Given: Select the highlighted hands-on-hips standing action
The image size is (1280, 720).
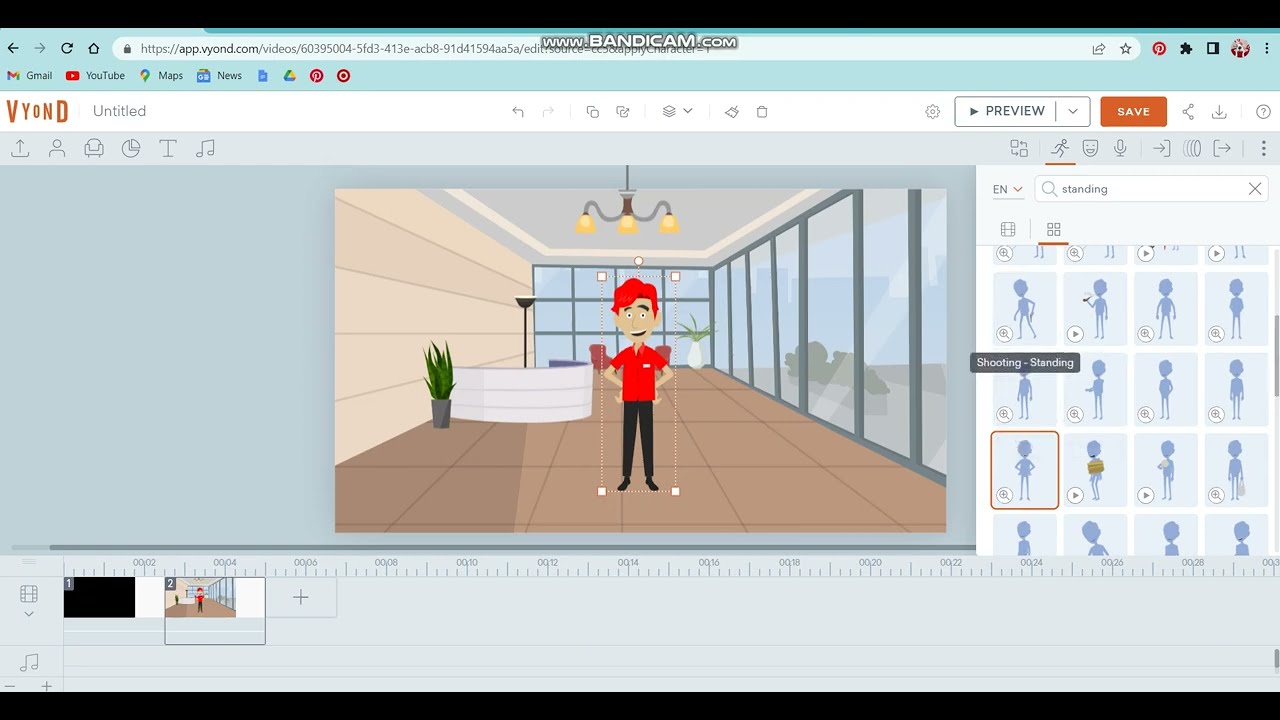Looking at the screenshot, I should click(1025, 470).
